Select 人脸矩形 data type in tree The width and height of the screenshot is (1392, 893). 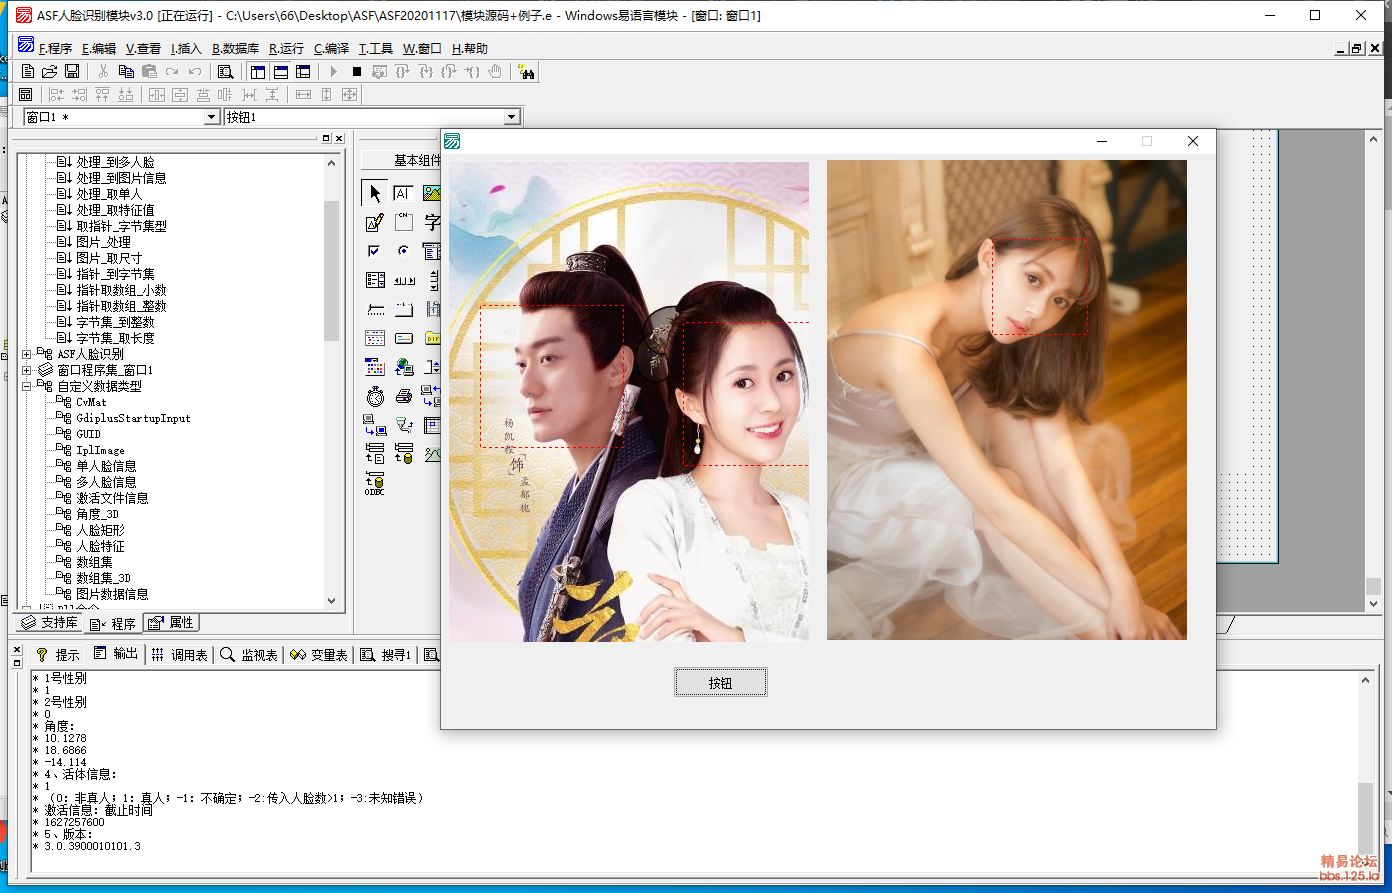[x=100, y=530]
